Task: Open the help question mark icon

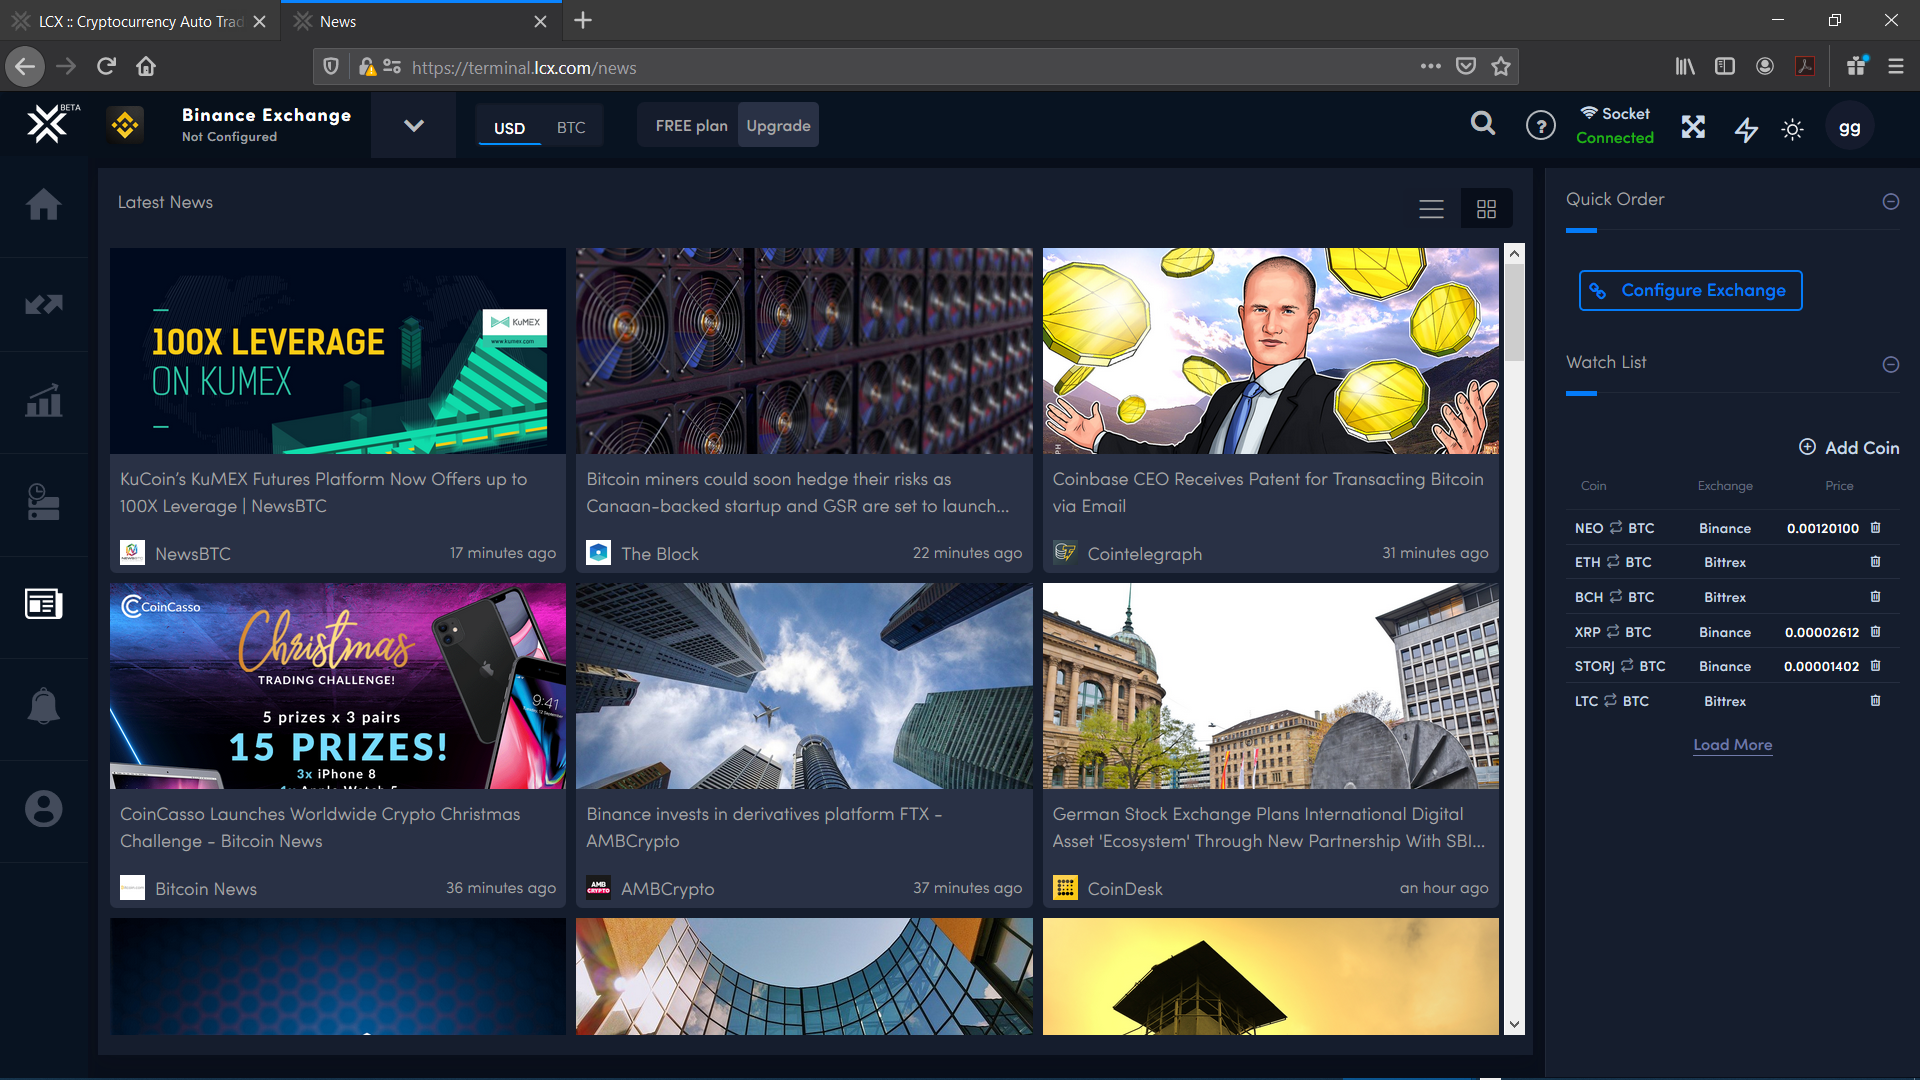Action: 1540,126
